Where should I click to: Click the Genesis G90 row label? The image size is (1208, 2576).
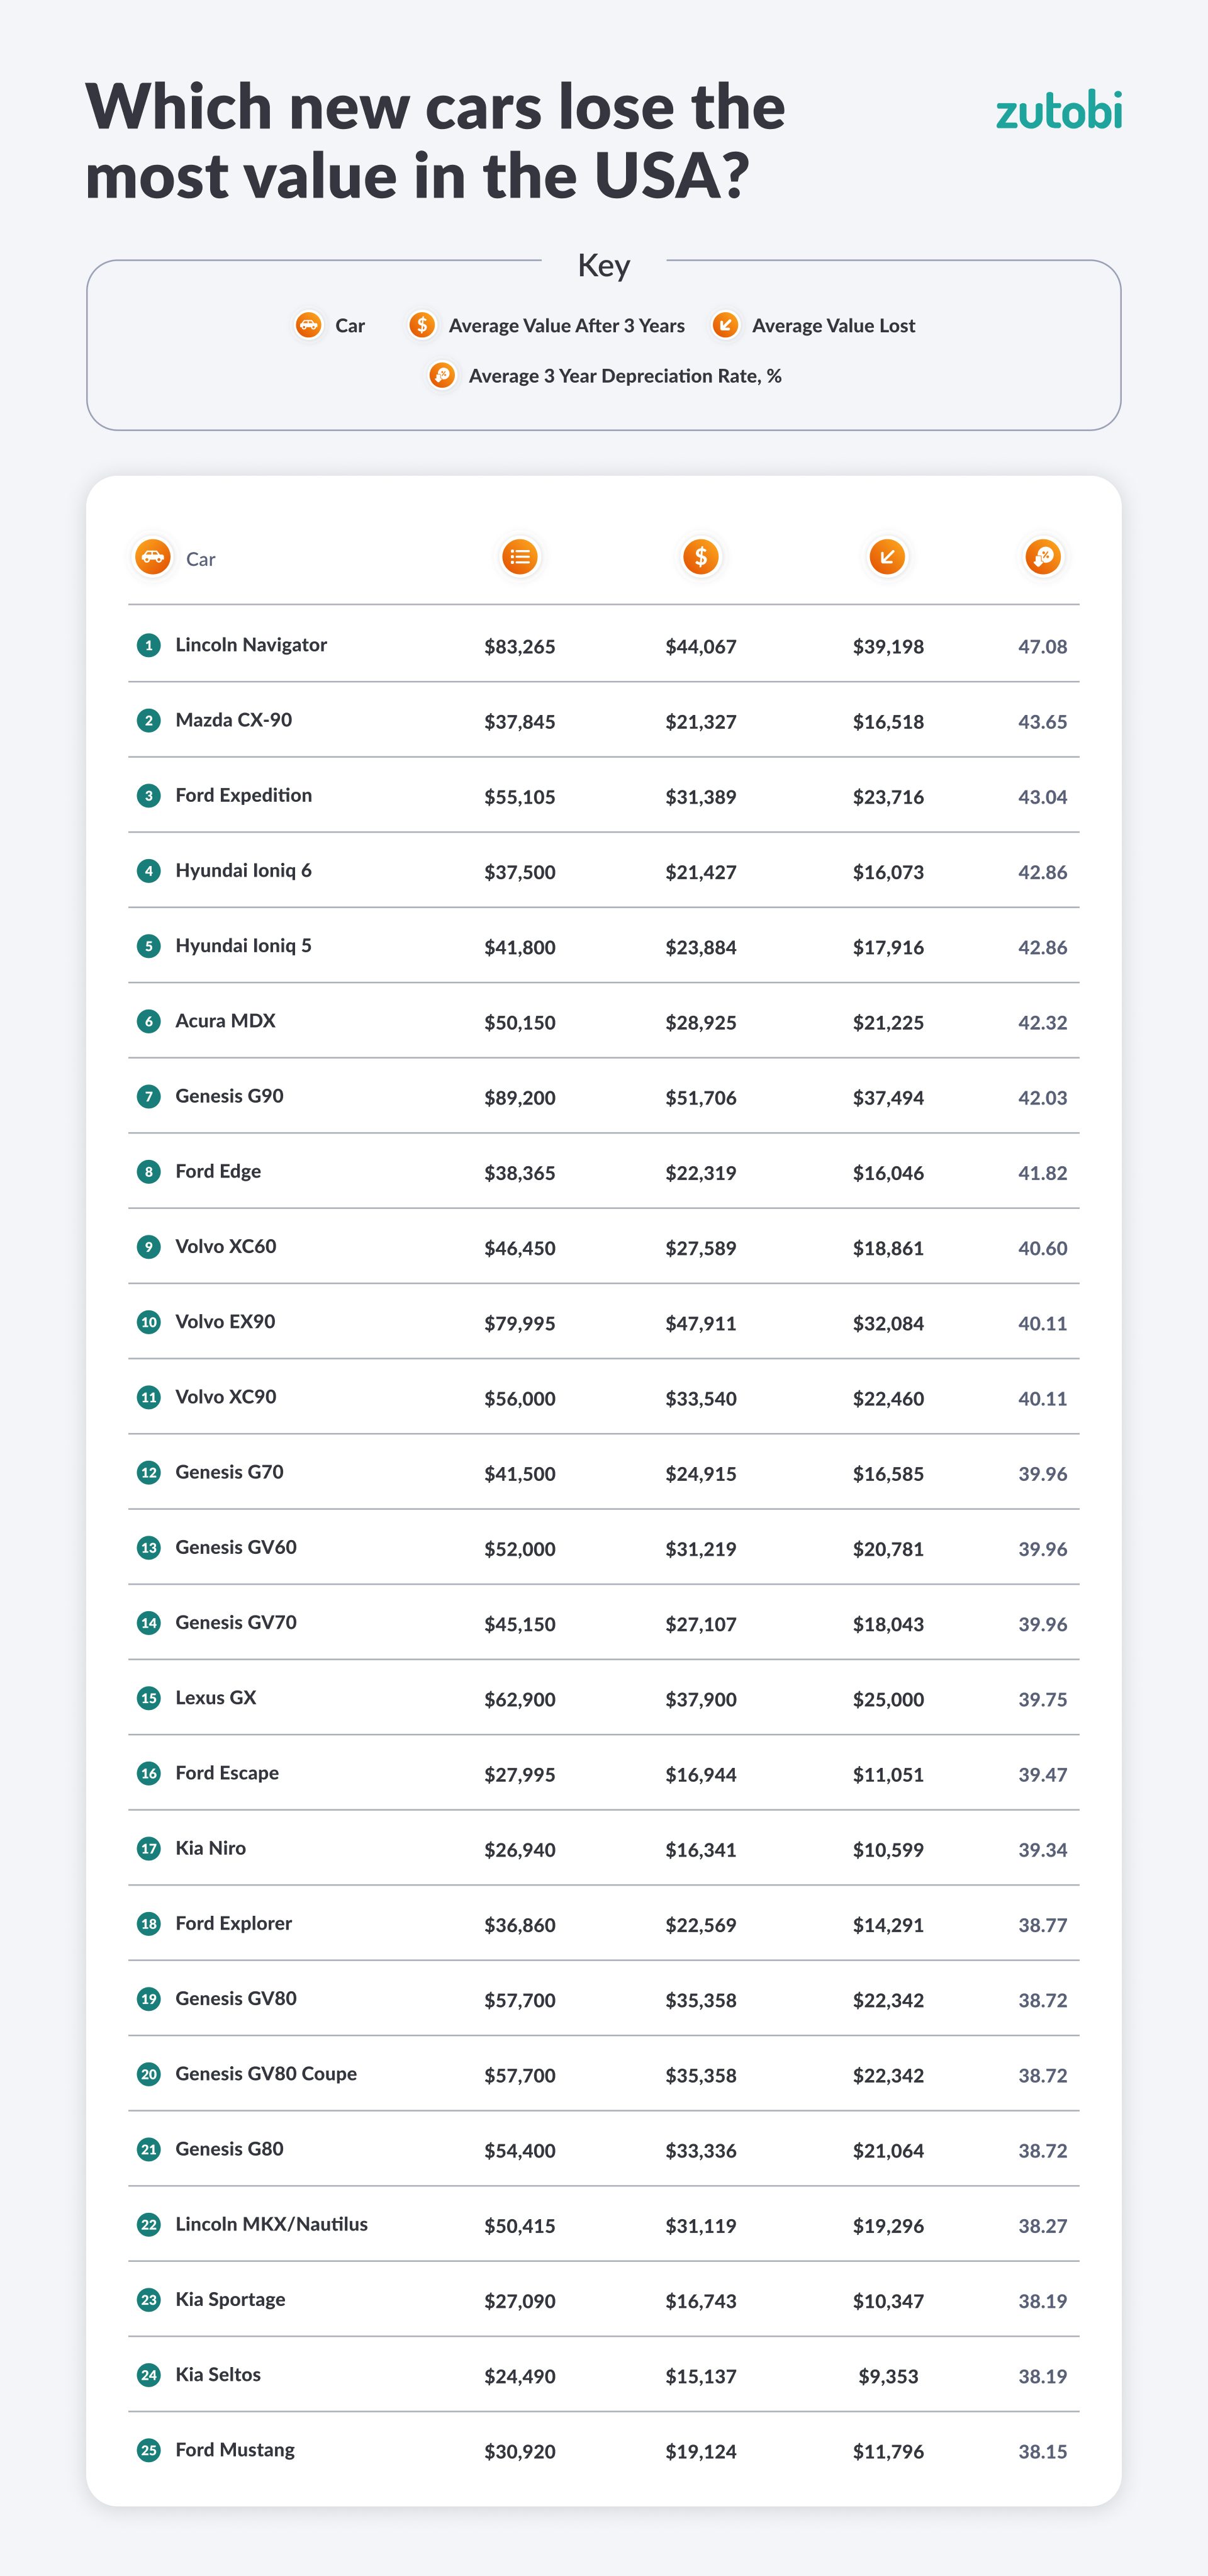[x=229, y=1096]
